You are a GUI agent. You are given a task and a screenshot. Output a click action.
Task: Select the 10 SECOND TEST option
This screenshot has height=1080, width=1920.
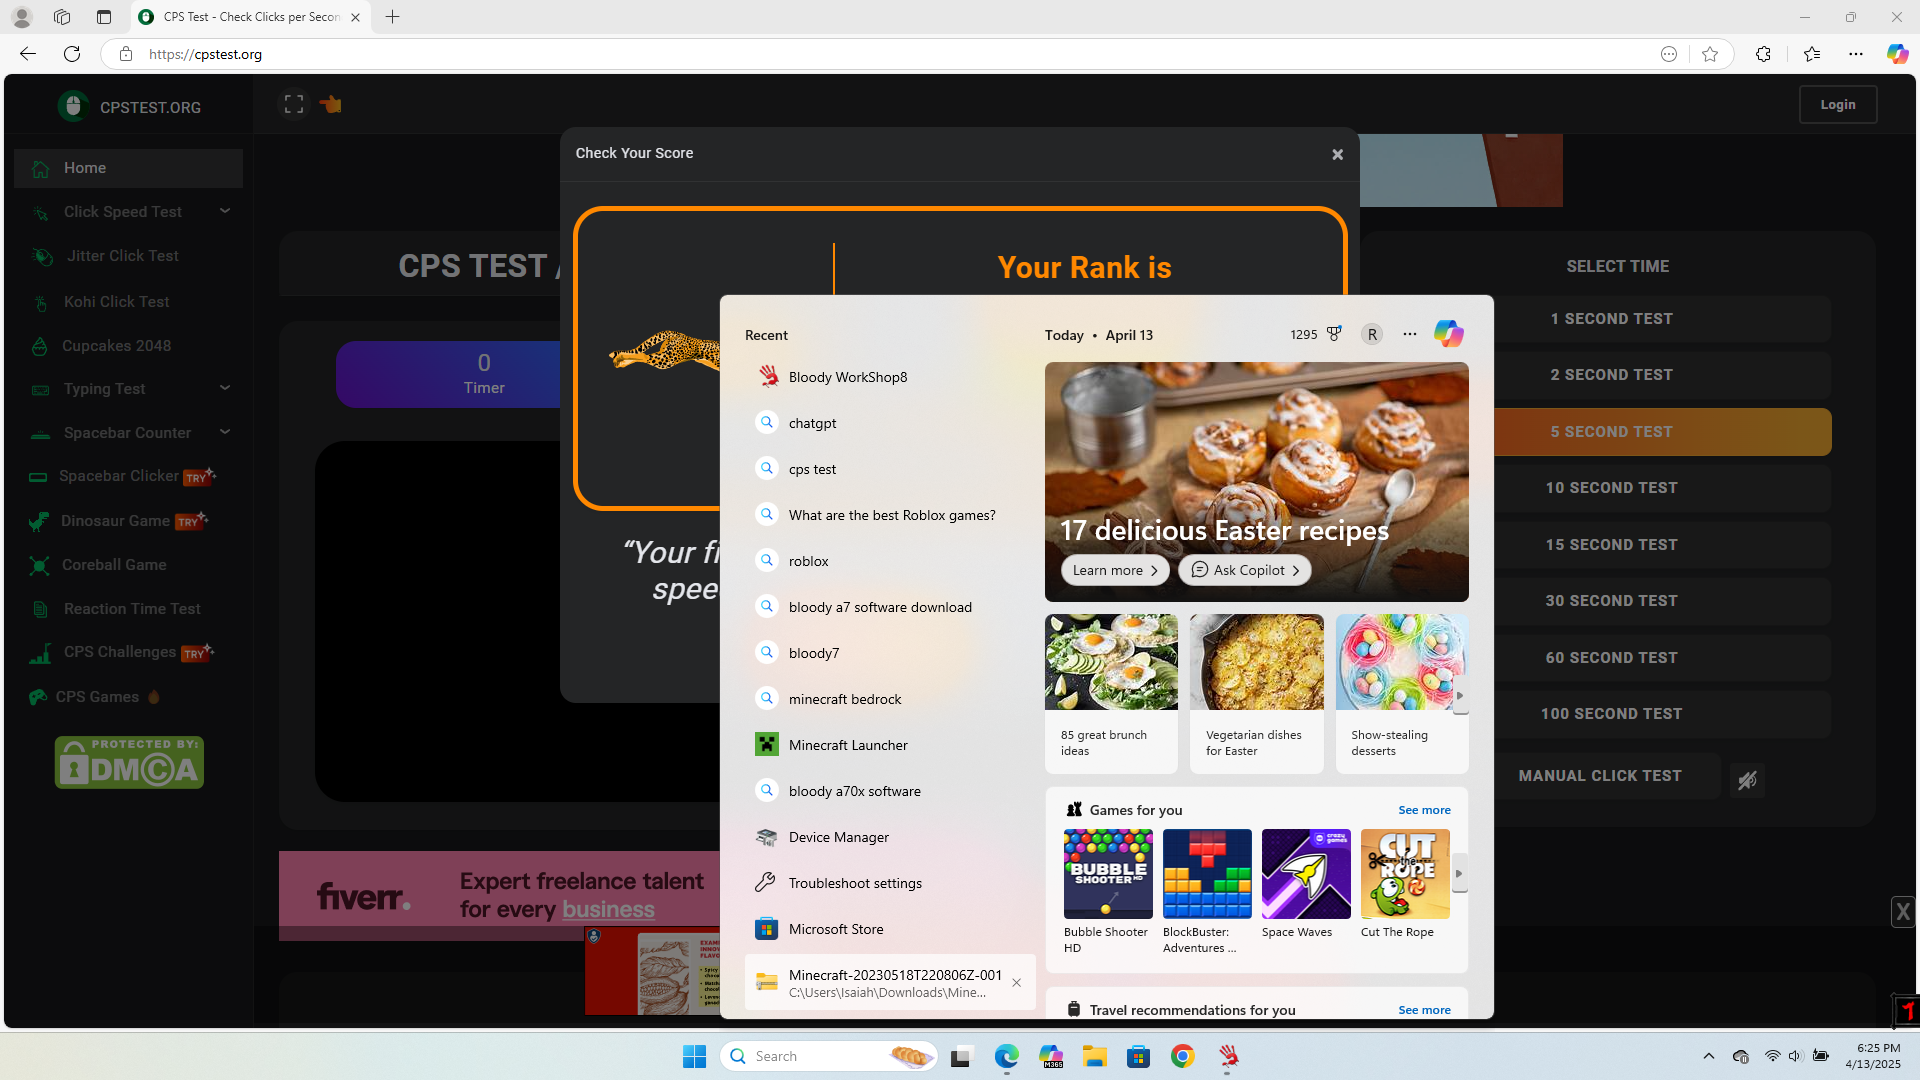pos(1611,488)
